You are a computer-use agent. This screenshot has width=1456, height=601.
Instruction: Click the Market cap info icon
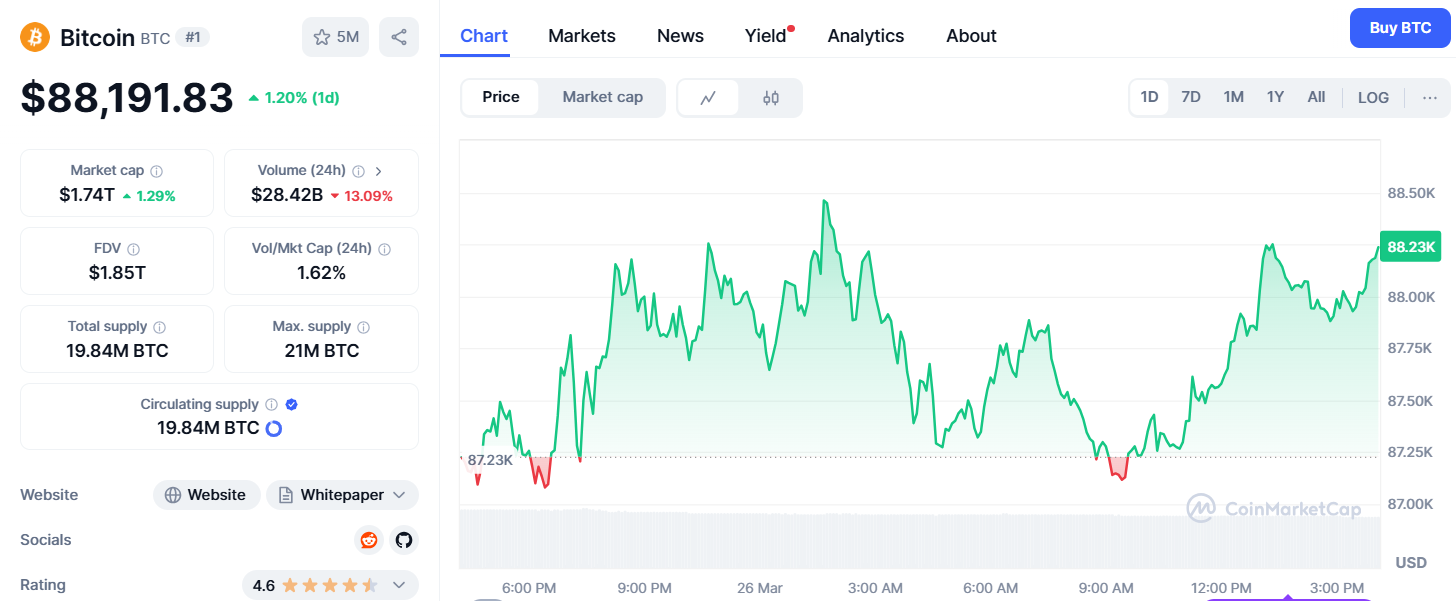157,171
